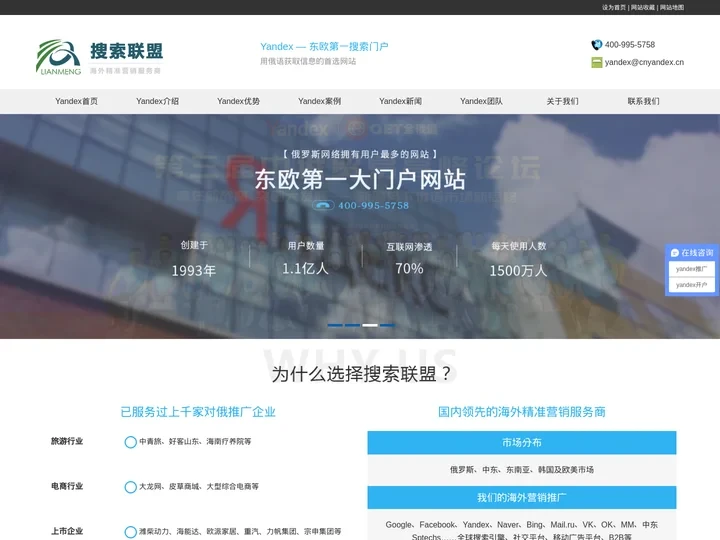The image size is (720, 540).
Task: Click the 70% internet penetration statistic
Action: 409,268
